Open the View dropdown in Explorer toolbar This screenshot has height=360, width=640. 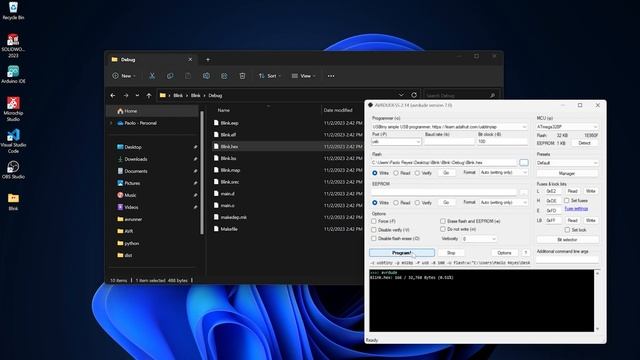304,76
